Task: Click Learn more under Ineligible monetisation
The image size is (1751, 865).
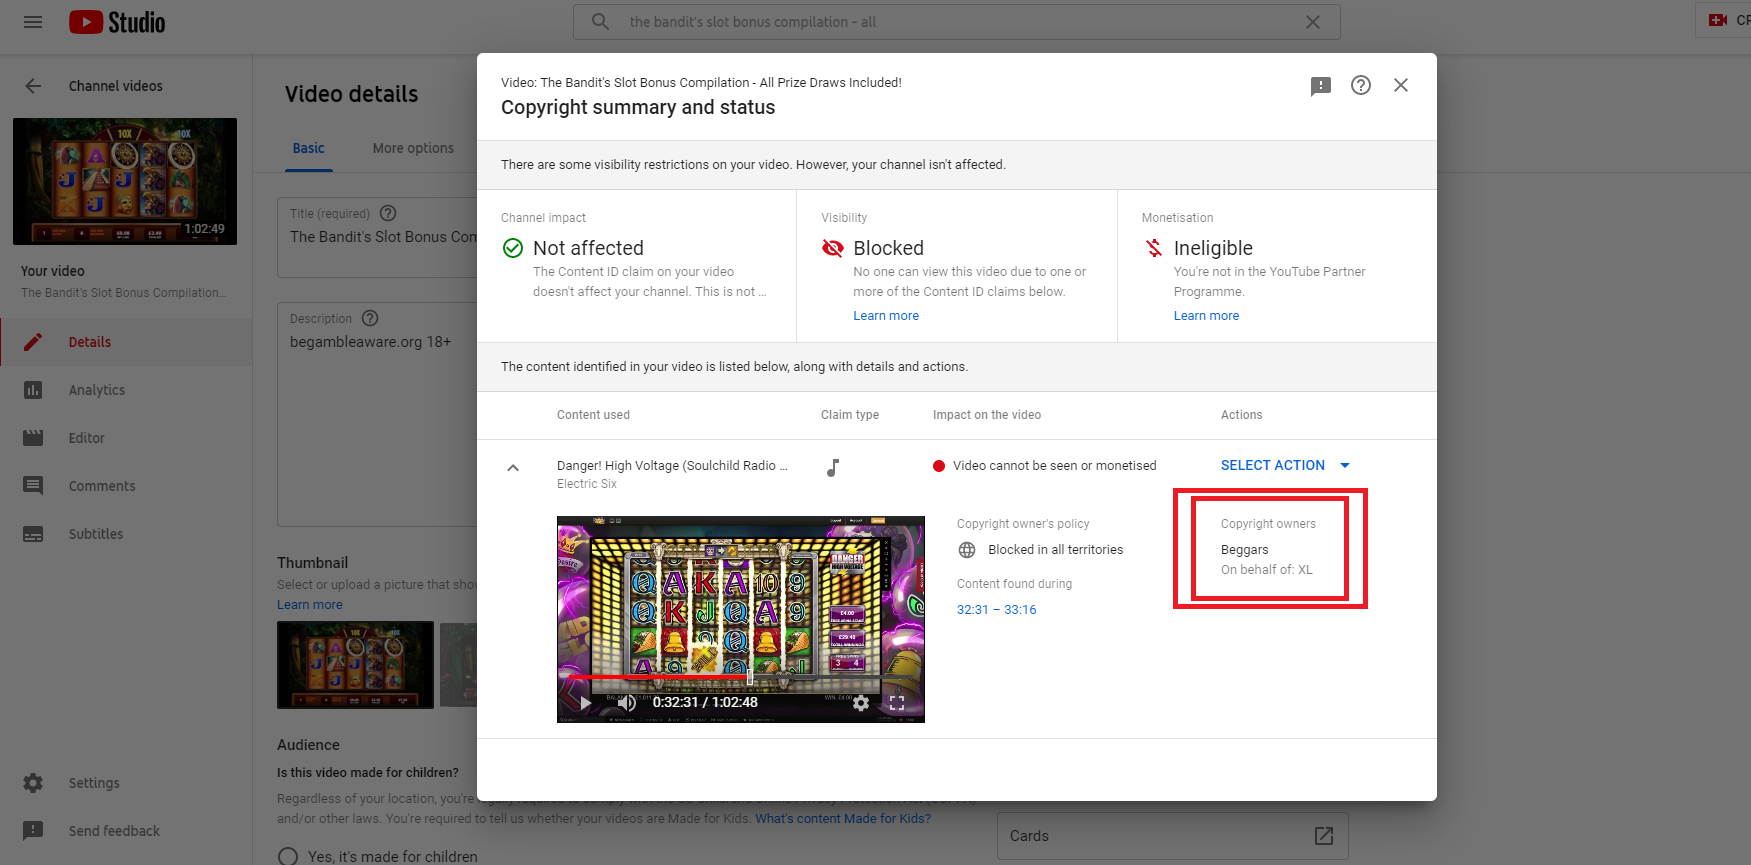Action: 1206,316
